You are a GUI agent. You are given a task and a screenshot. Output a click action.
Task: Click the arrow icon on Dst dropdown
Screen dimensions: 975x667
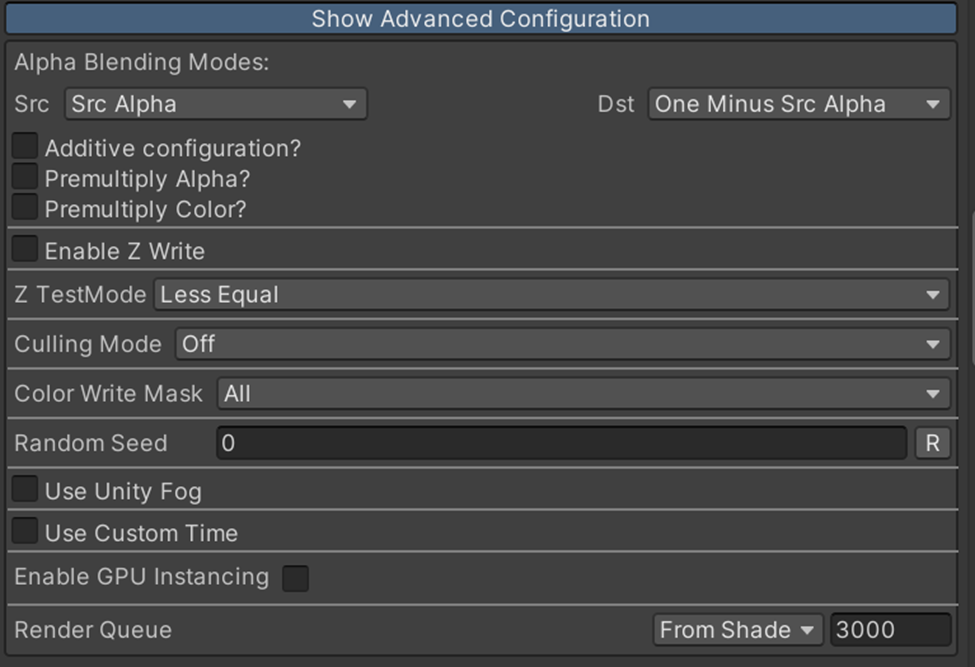933,104
